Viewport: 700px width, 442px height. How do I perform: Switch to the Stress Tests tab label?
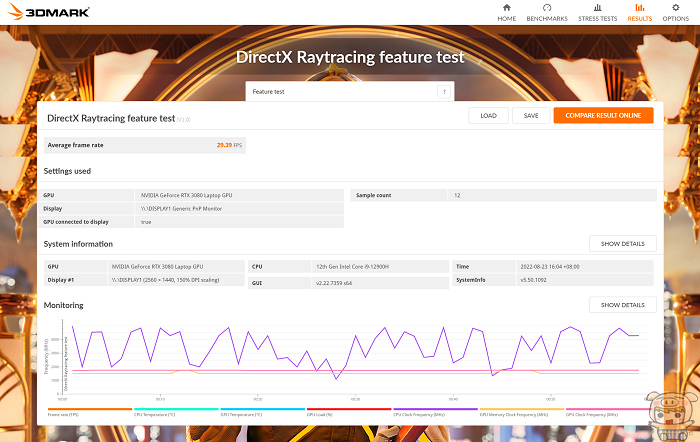pyautogui.click(x=598, y=18)
